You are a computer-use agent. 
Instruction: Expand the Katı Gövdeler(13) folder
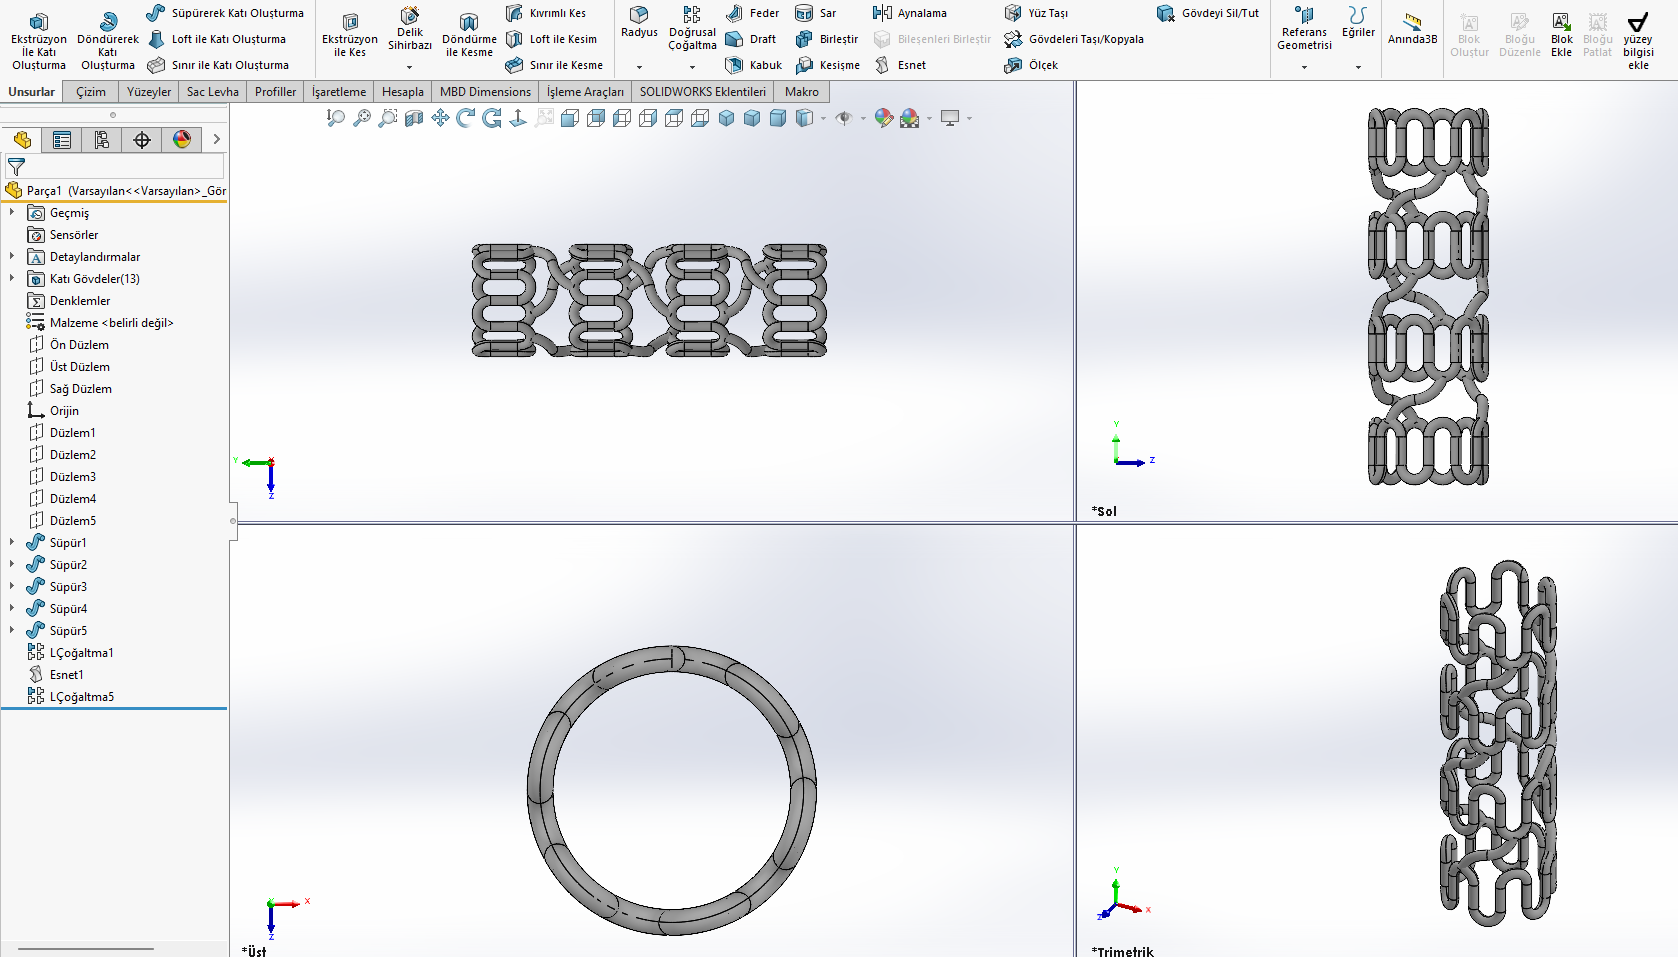tap(12, 279)
